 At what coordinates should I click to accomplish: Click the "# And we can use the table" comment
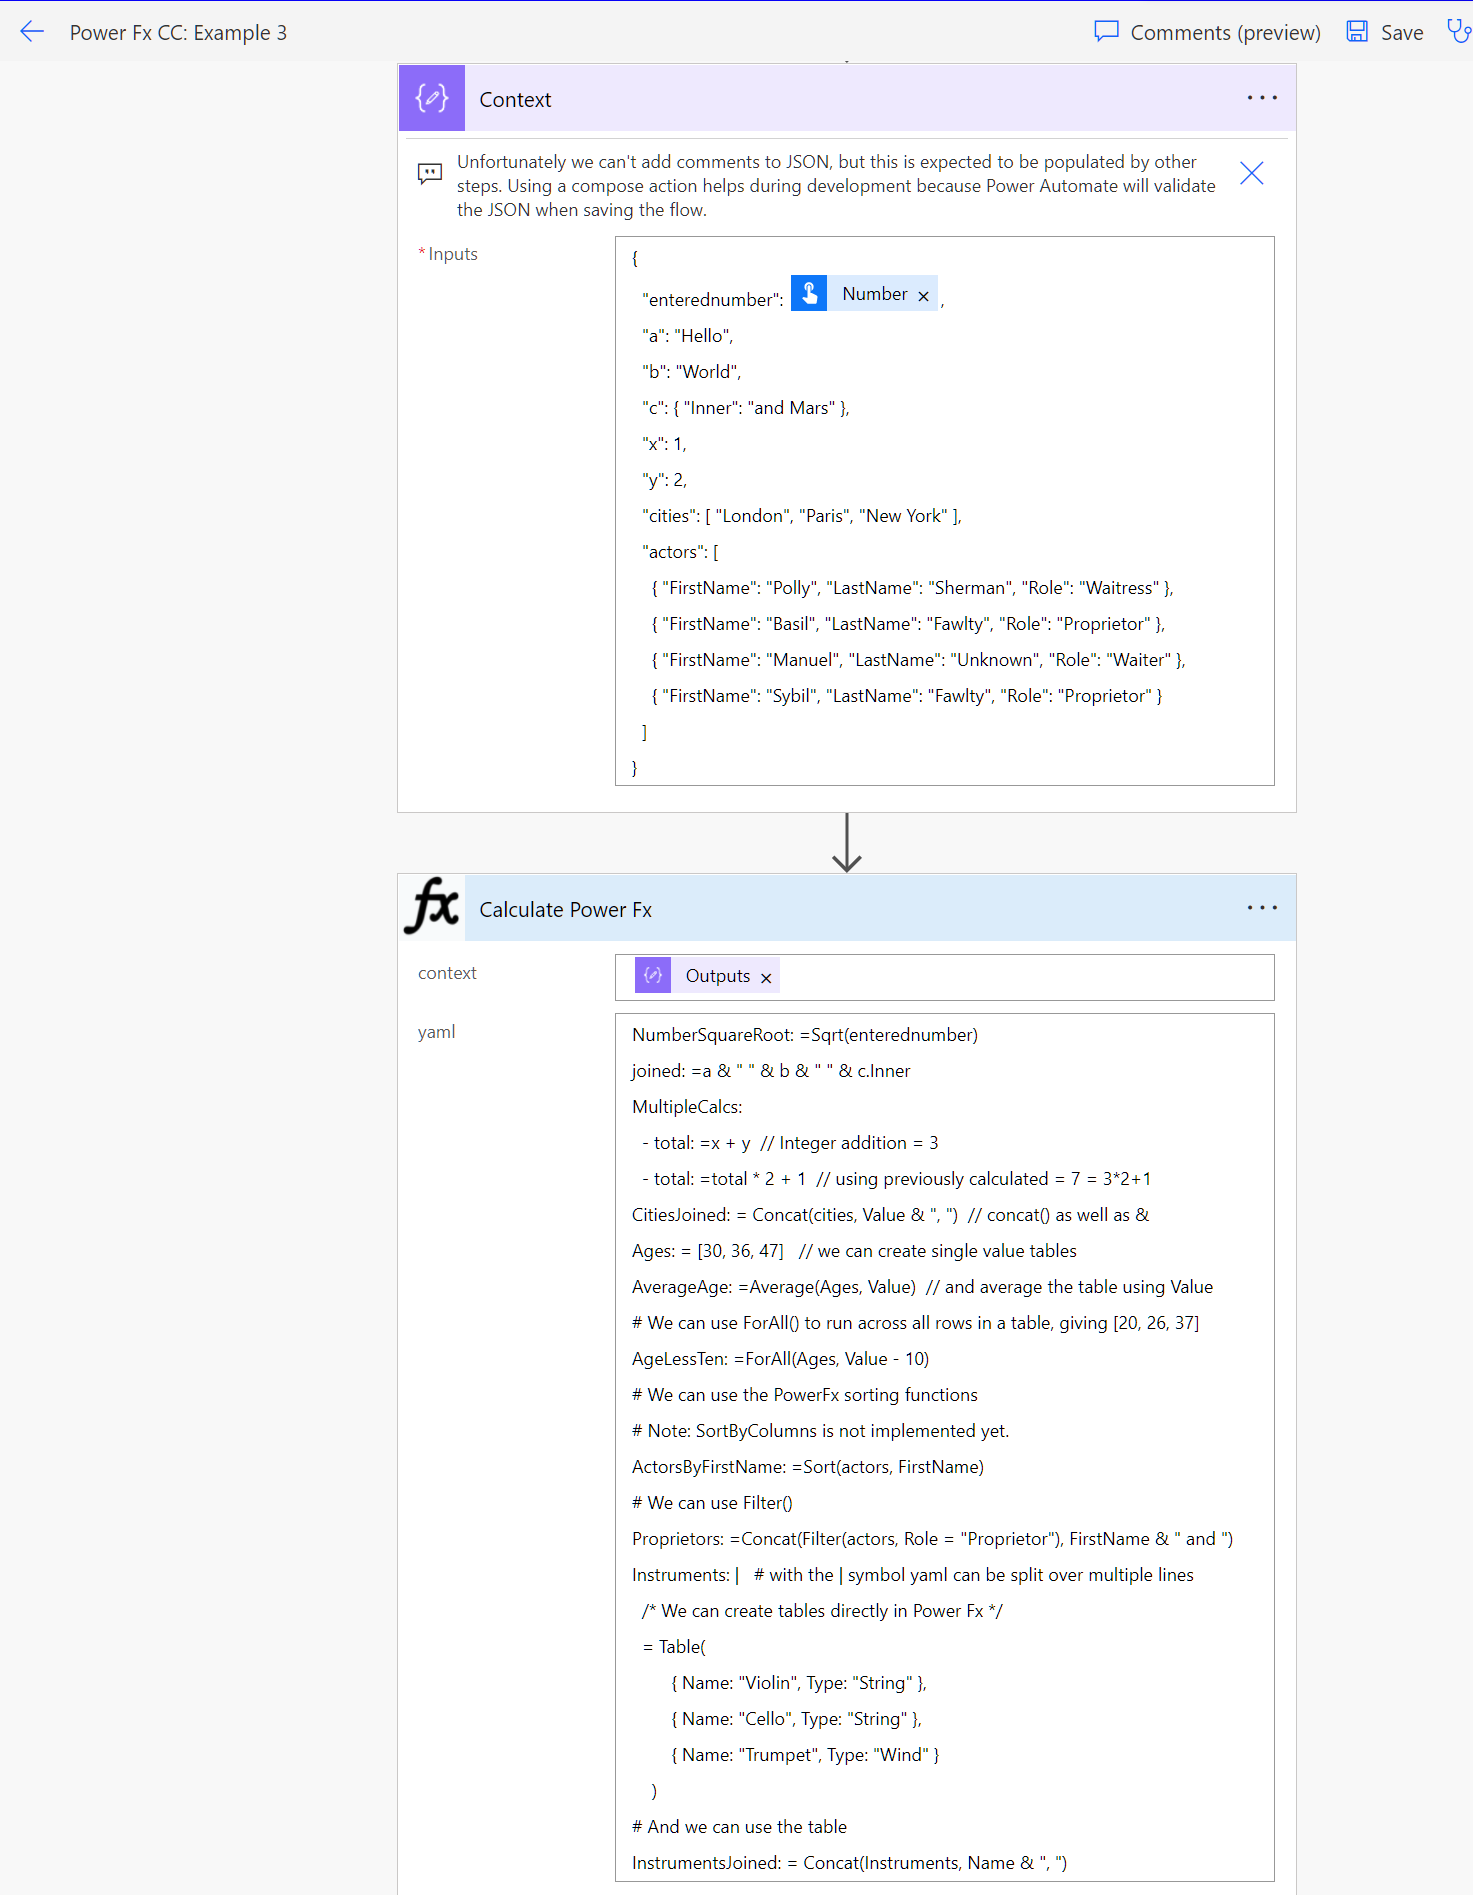click(x=739, y=1827)
